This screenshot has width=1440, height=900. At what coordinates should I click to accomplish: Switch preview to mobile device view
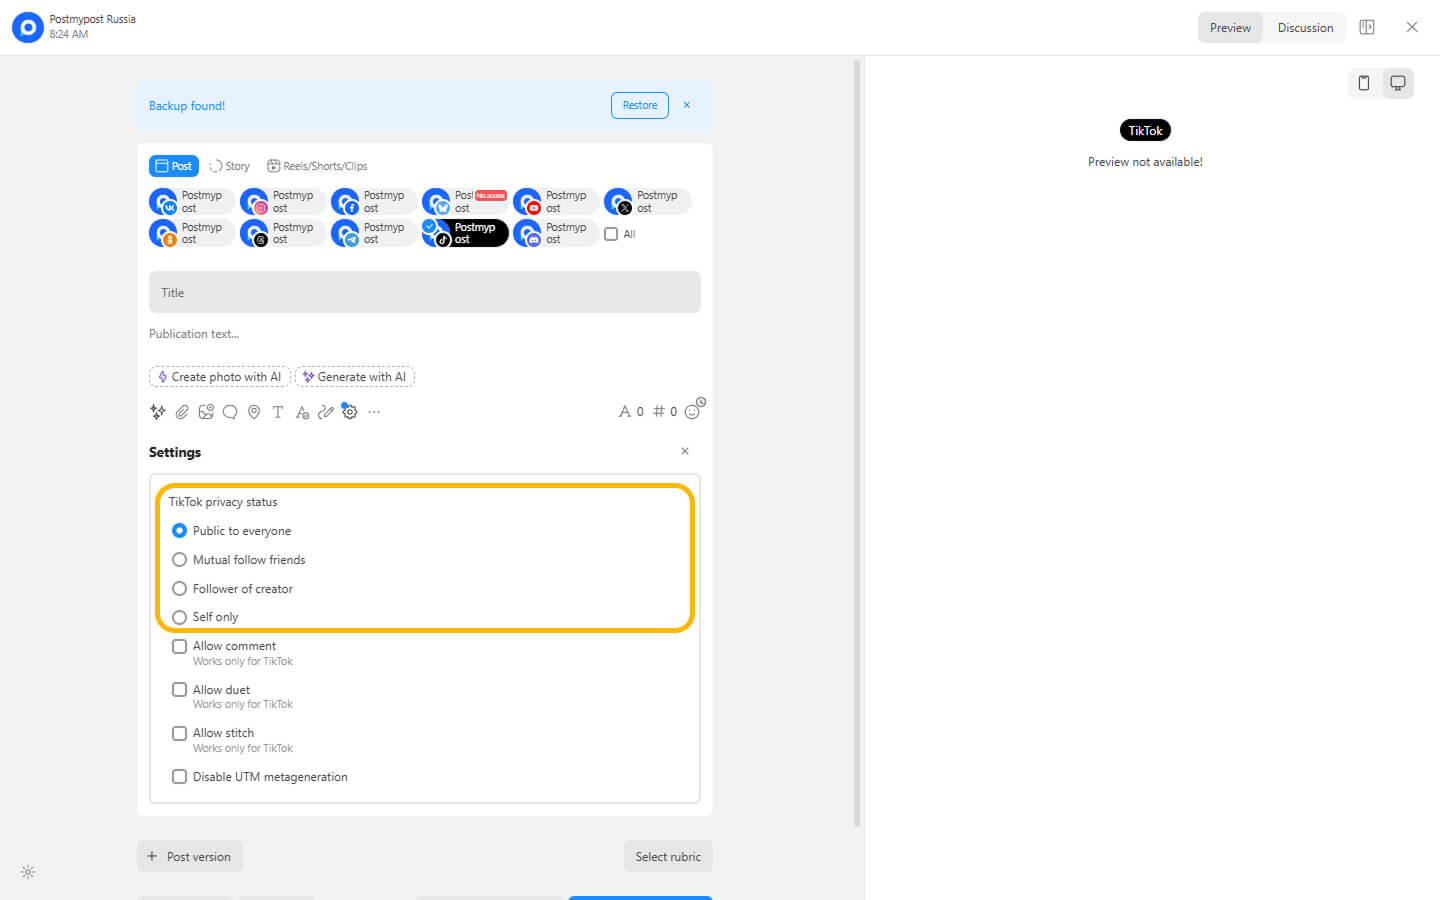point(1363,83)
